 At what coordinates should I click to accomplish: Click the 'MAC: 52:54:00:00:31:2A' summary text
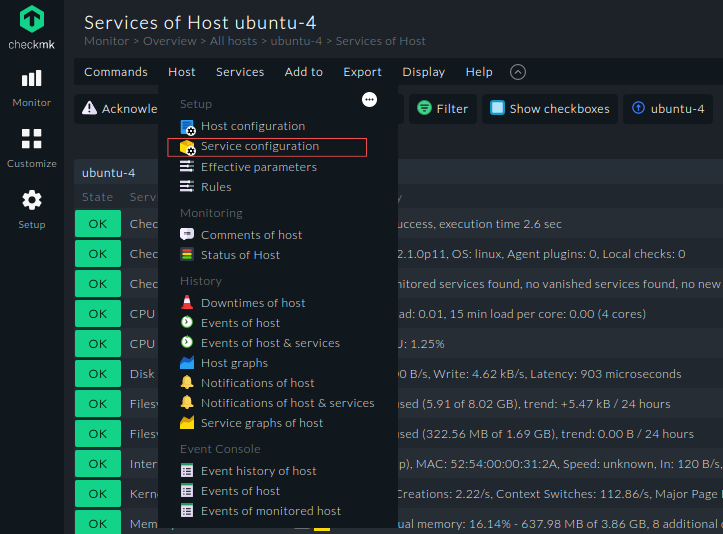[486, 463]
